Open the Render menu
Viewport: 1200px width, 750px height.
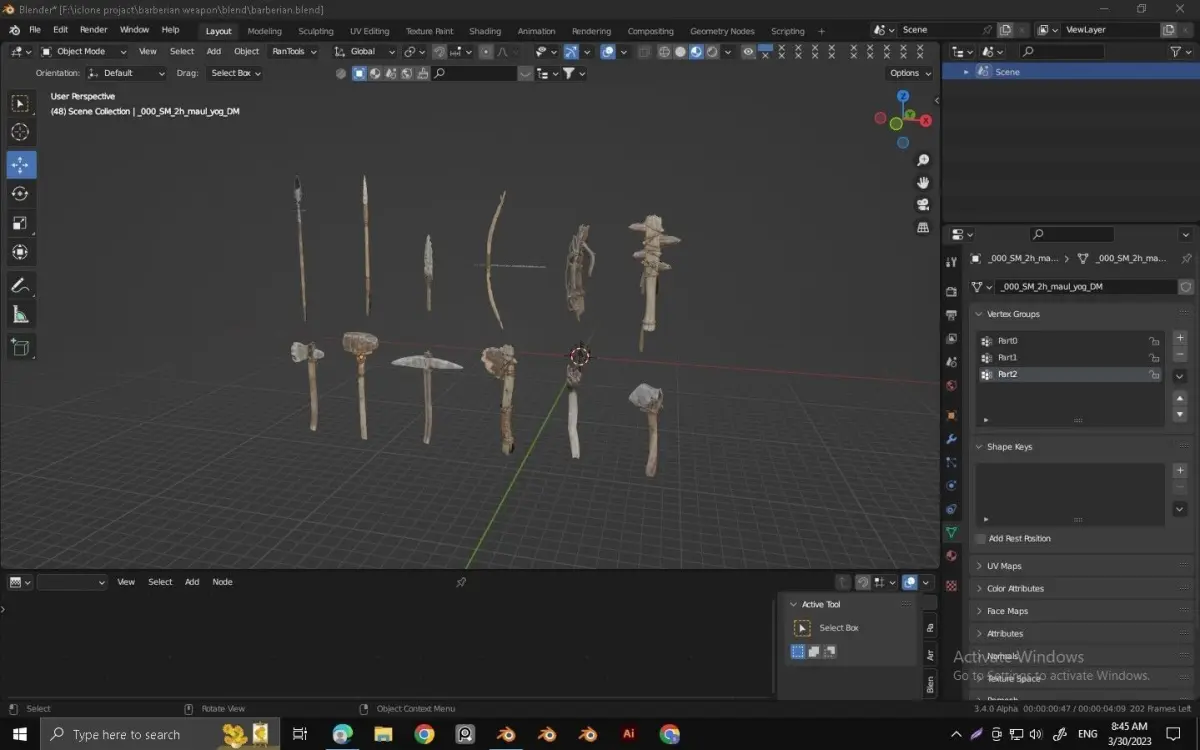coord(93,30)
